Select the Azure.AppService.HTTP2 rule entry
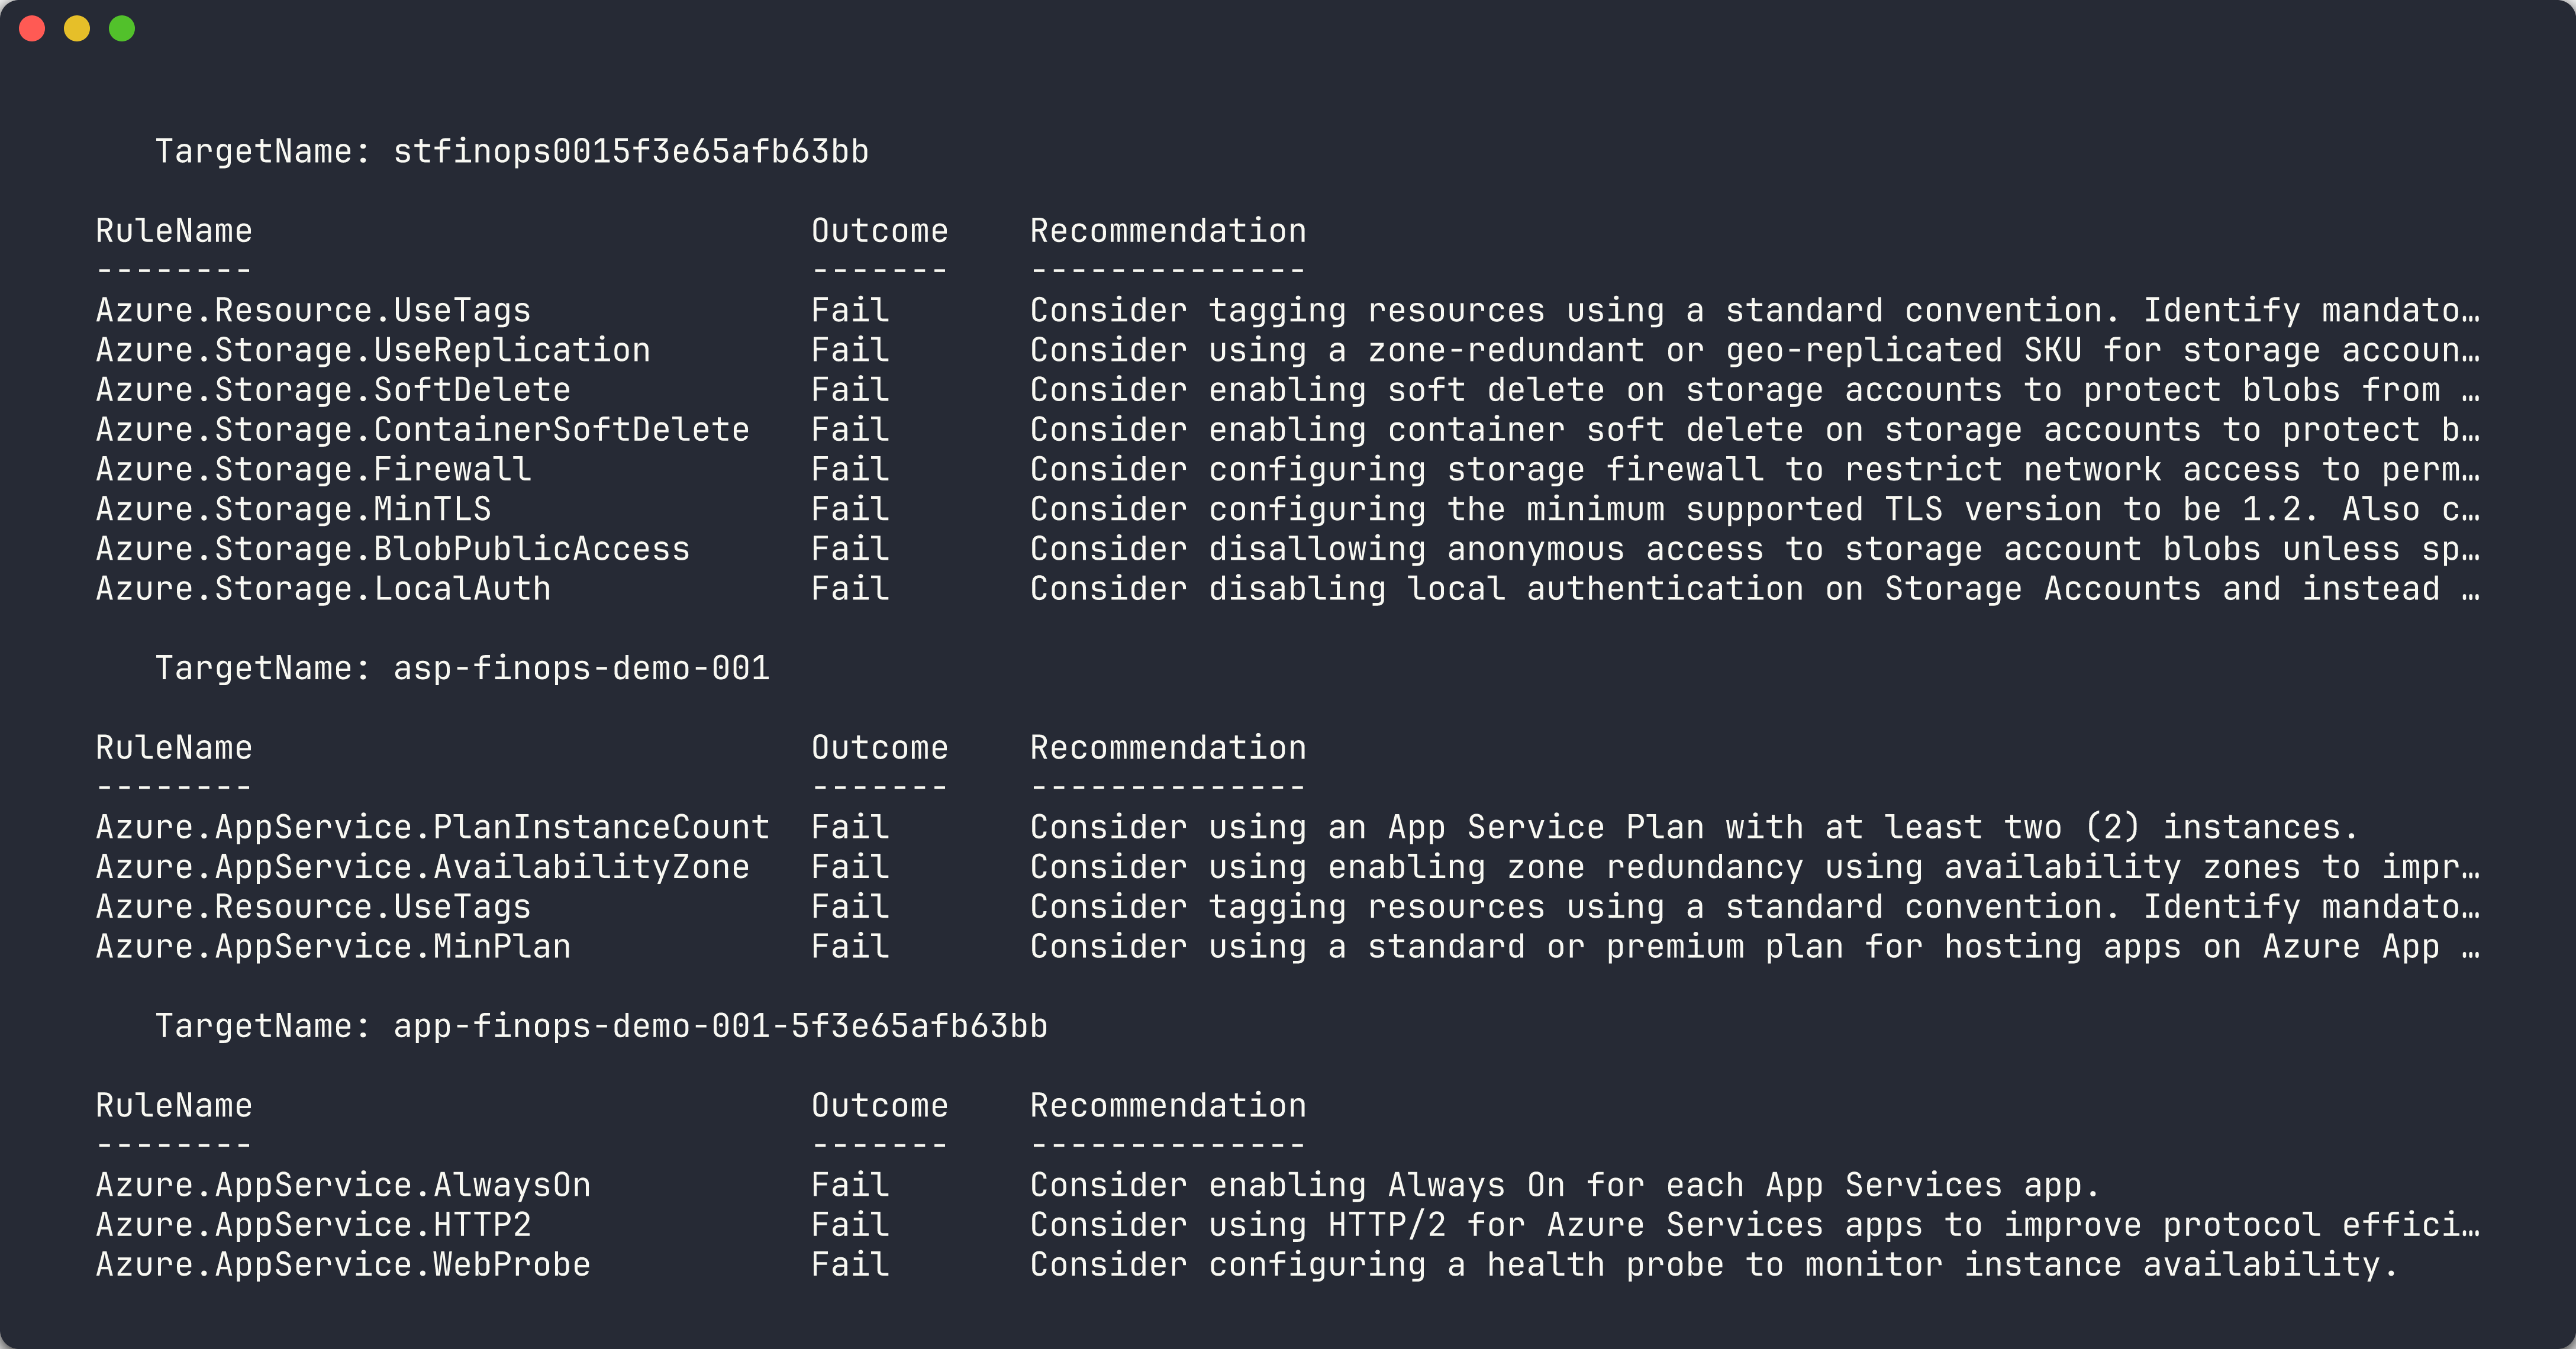This screenshot has width=2576, height=1349. pyautogui.click(x=313, y=1225)
